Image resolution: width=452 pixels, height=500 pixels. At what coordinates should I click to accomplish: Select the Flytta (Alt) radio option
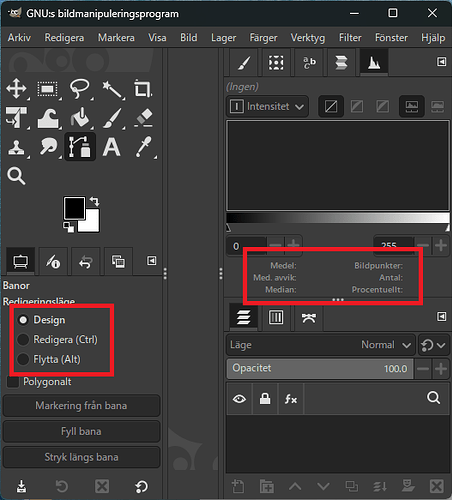click(49, 359)
